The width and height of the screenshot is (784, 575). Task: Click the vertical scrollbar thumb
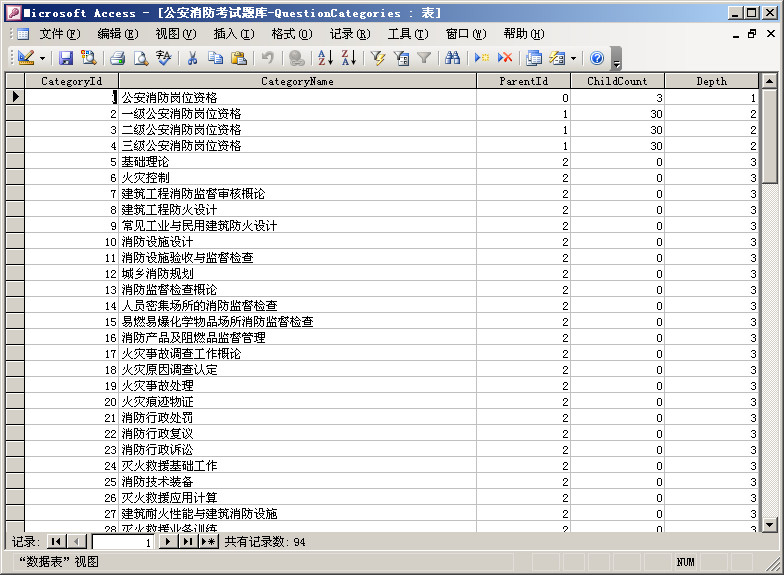[x=770, y=136]
